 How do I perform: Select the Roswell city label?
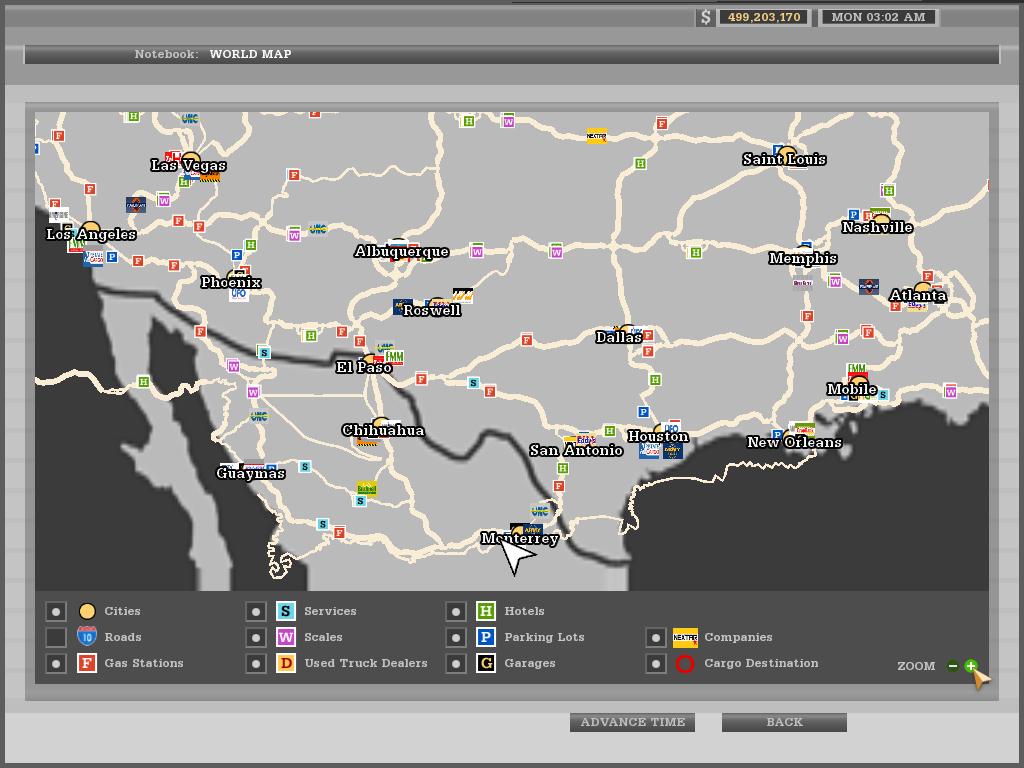(432, 310)
